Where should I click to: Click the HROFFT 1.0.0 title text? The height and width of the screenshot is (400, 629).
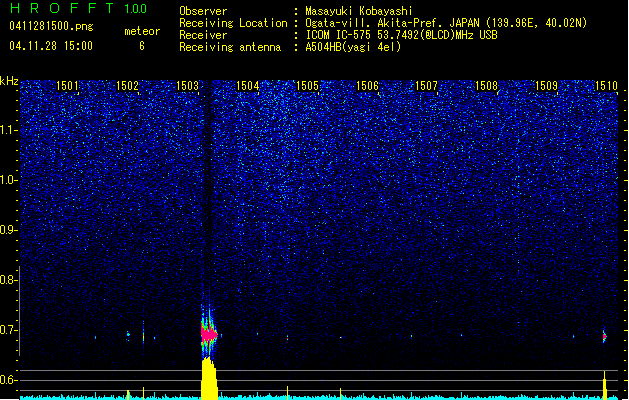point(79,8)
